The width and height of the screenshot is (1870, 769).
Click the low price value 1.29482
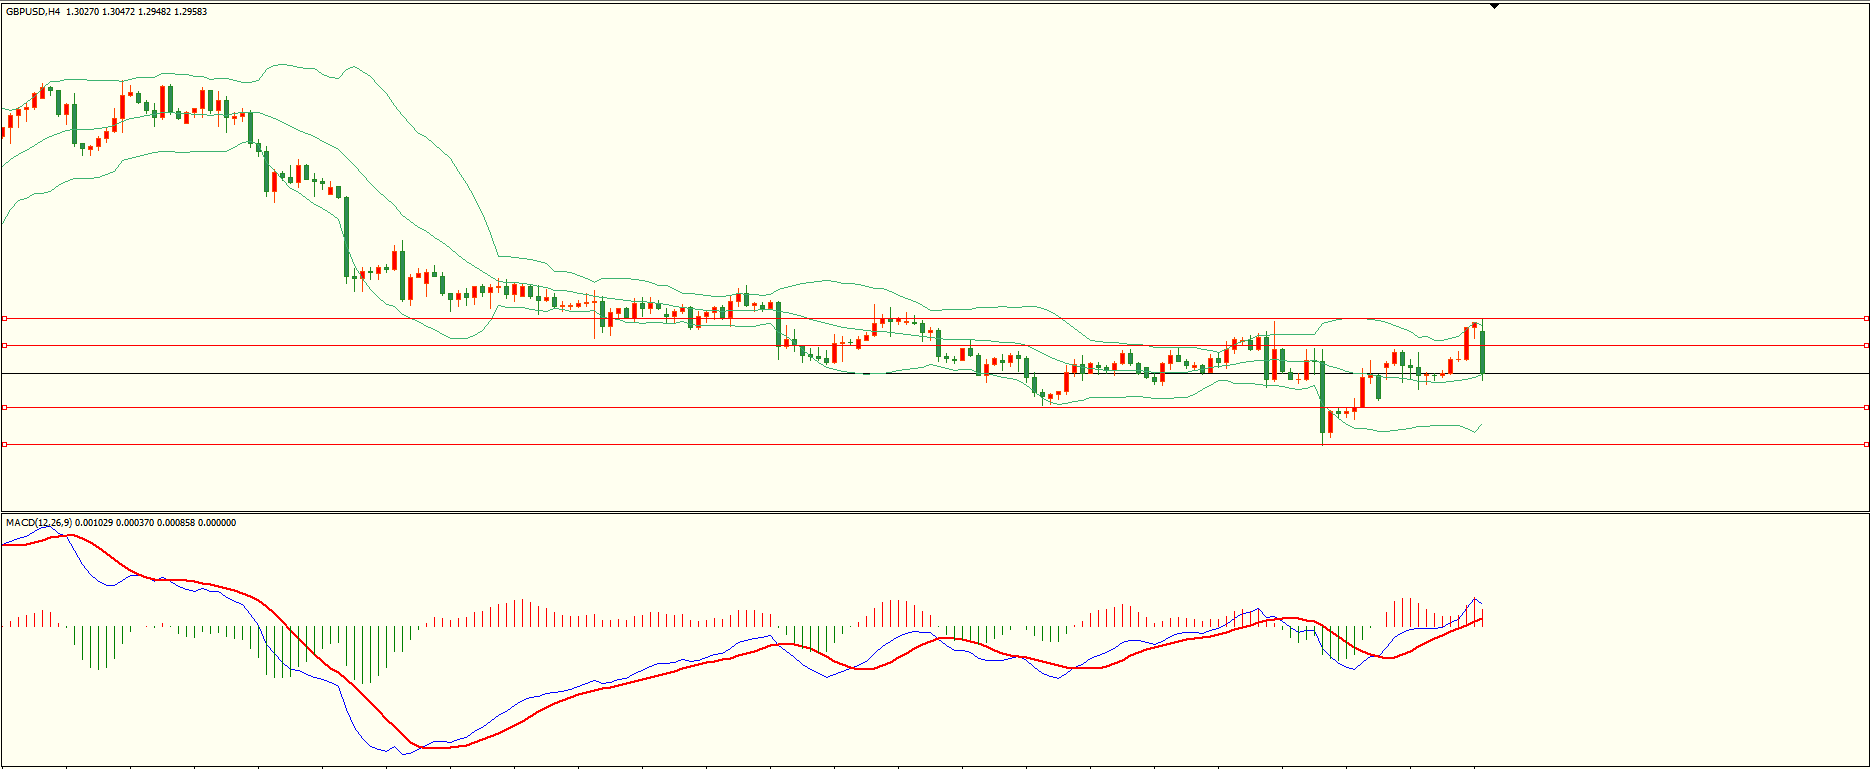[155, 12]
